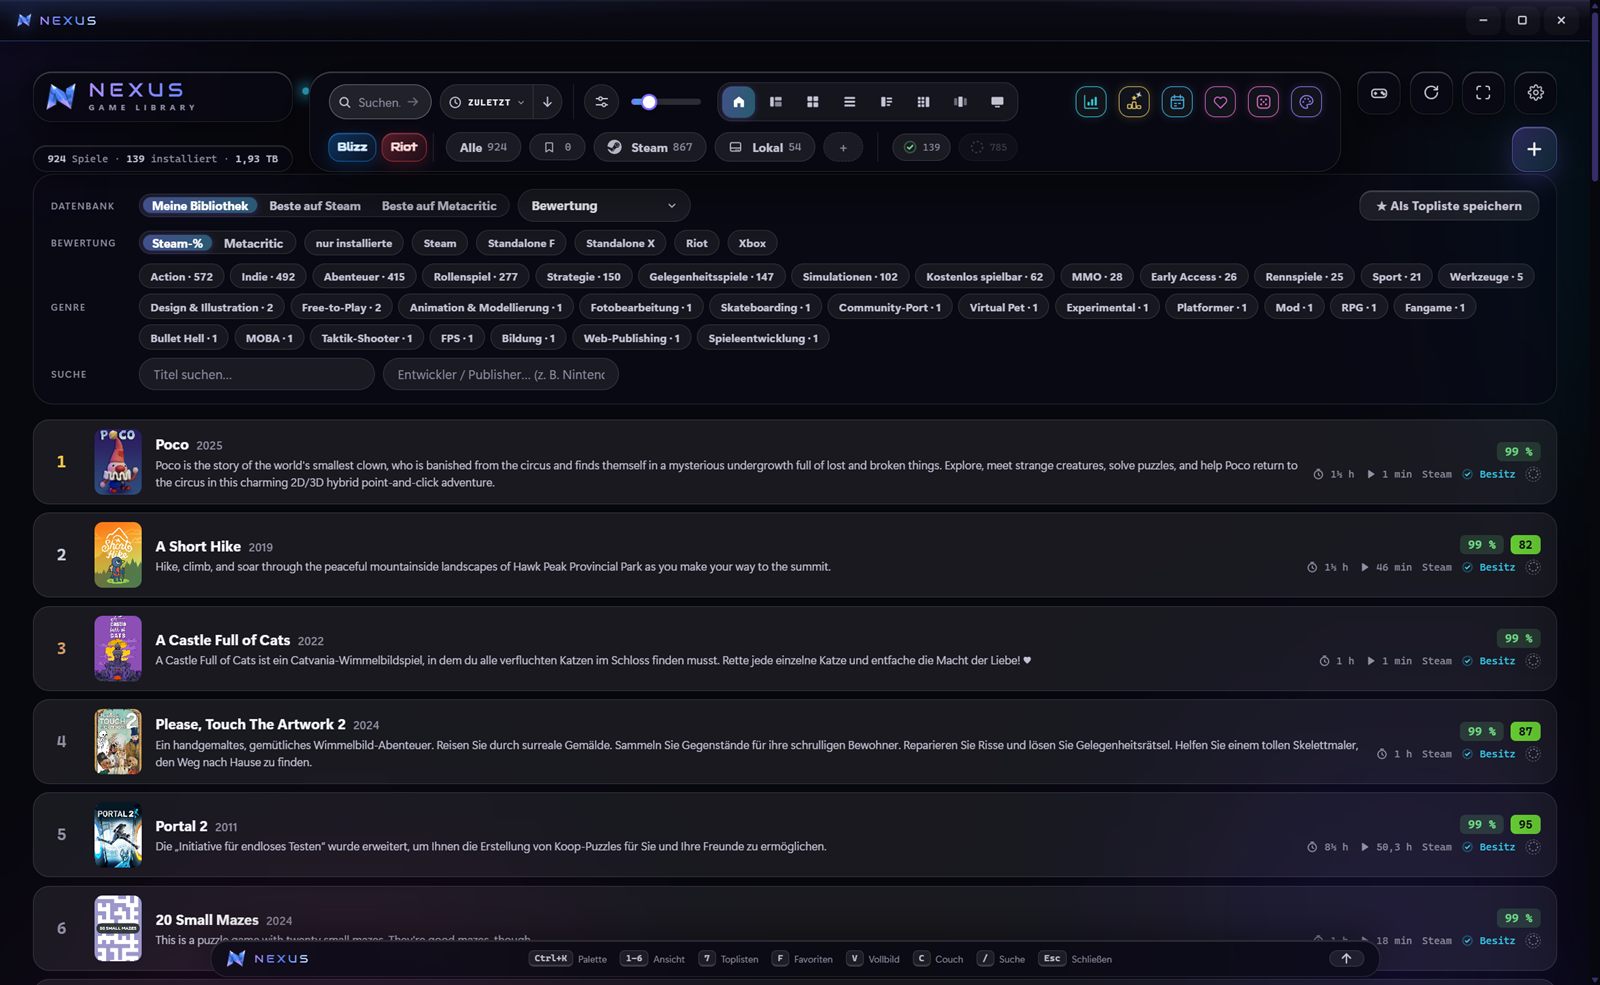Open the theme palette icon
The image size is (1600, 985).
(x=1306, y=102)
